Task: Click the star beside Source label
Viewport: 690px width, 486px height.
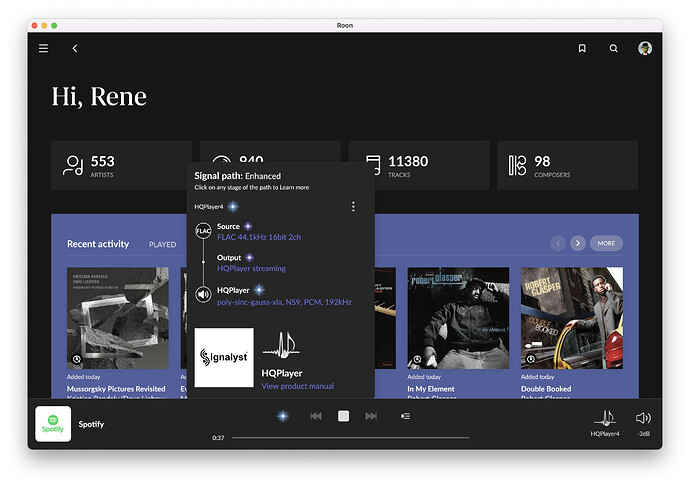Action: pyautogui.click(x=248, y=226)
